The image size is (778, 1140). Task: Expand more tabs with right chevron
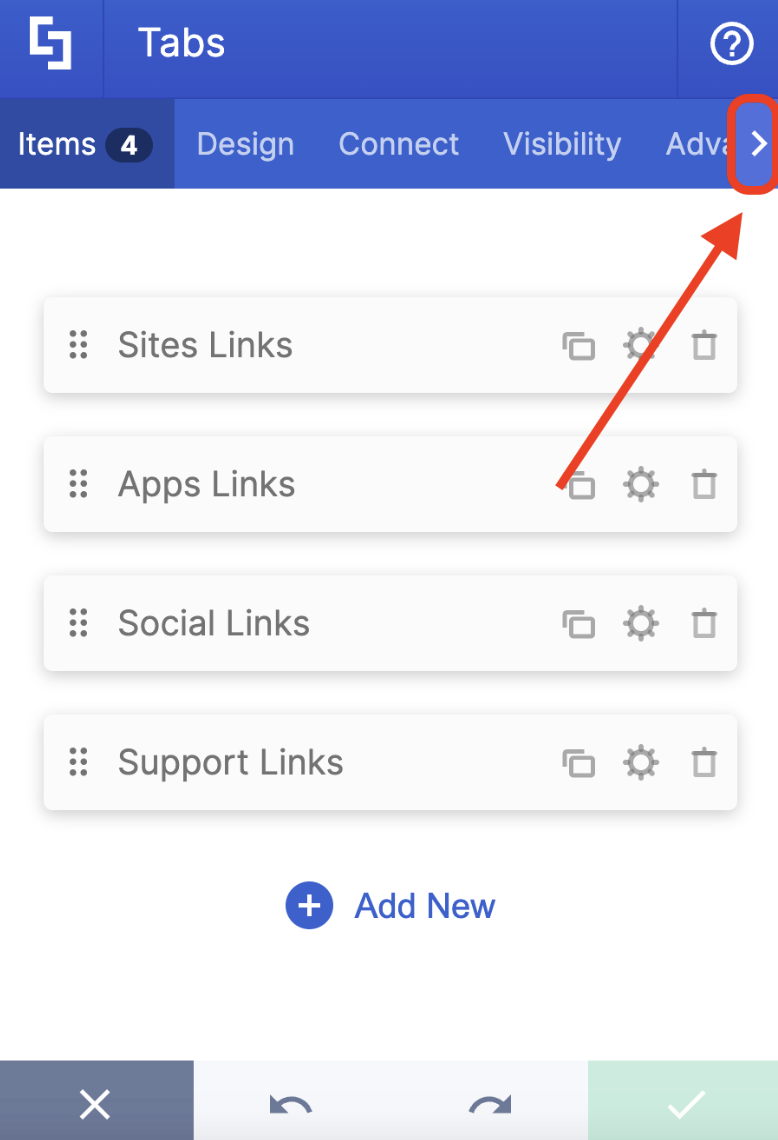[758, 143]
